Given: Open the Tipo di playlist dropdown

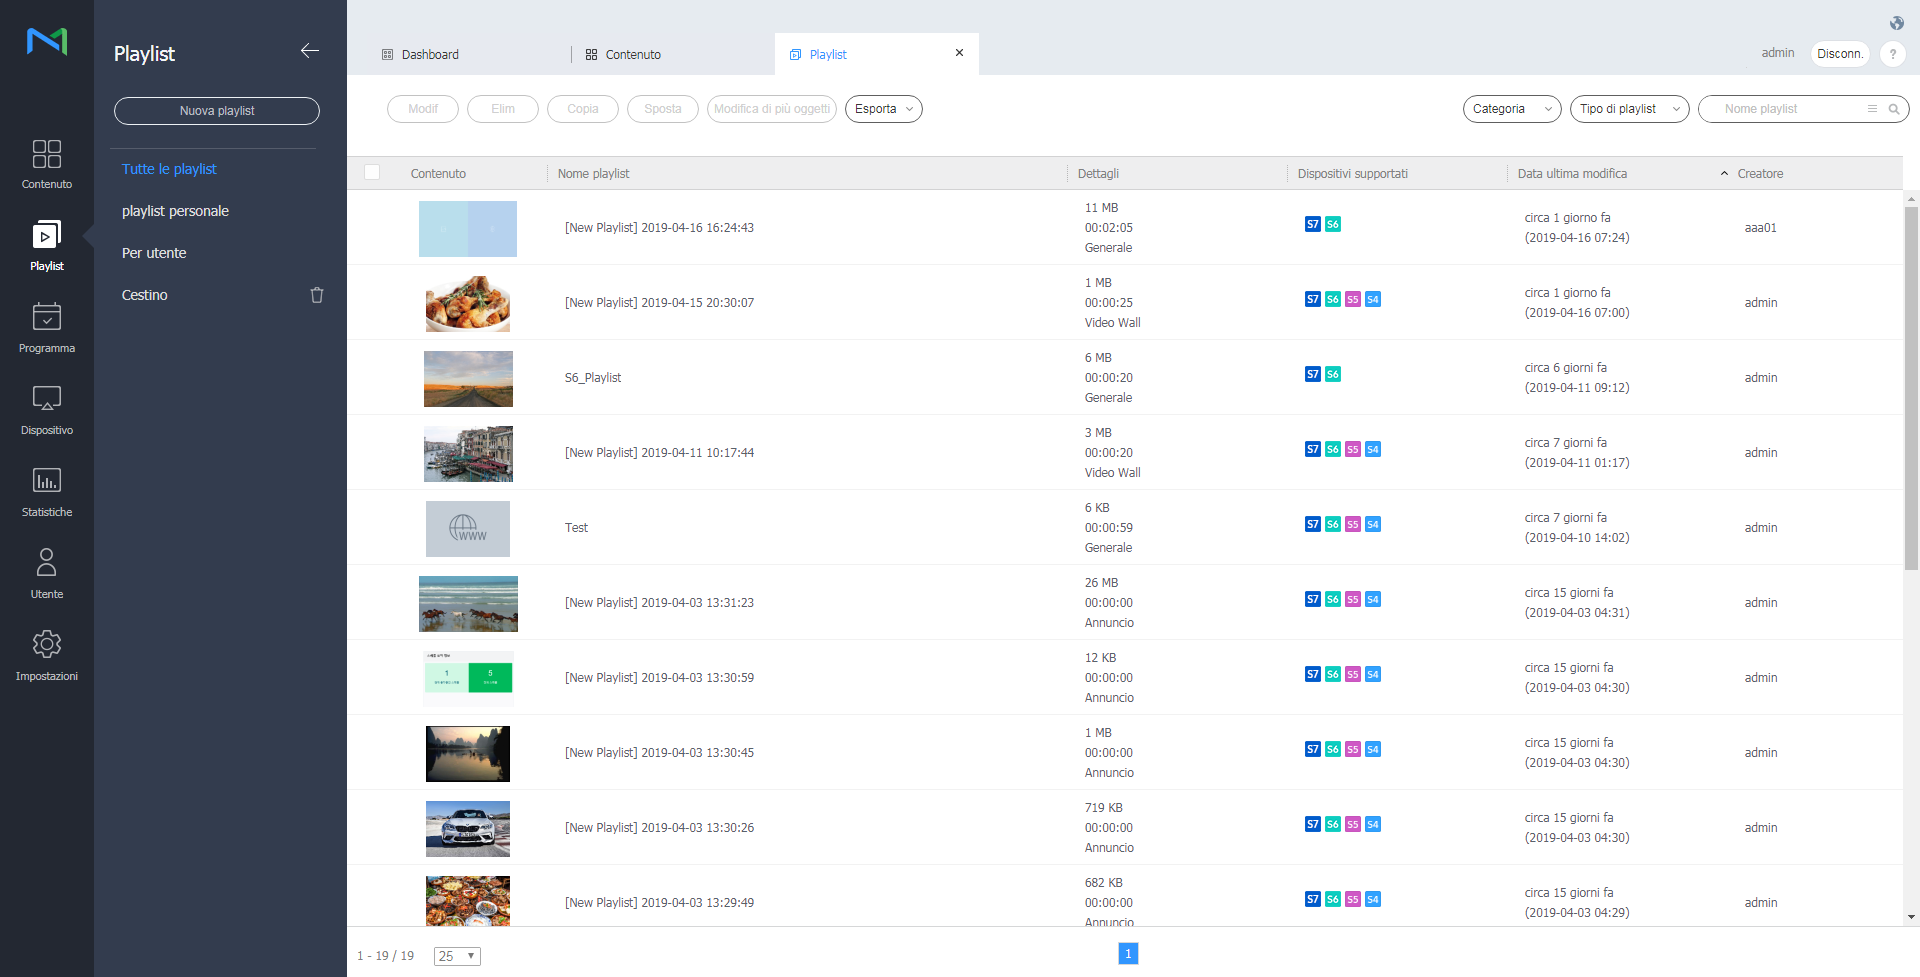Looking at the screenshot, I should [x=1629, y=109].
